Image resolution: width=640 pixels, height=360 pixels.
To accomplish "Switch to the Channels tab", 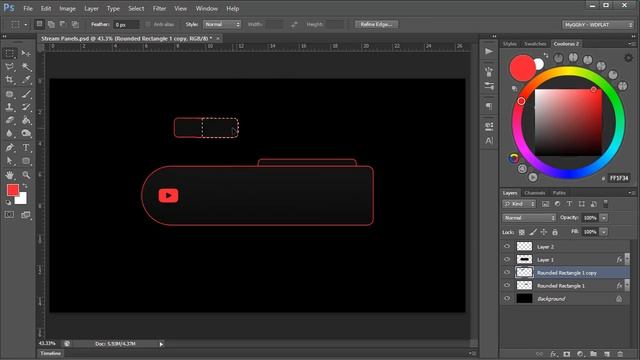I will coord(535,193).
